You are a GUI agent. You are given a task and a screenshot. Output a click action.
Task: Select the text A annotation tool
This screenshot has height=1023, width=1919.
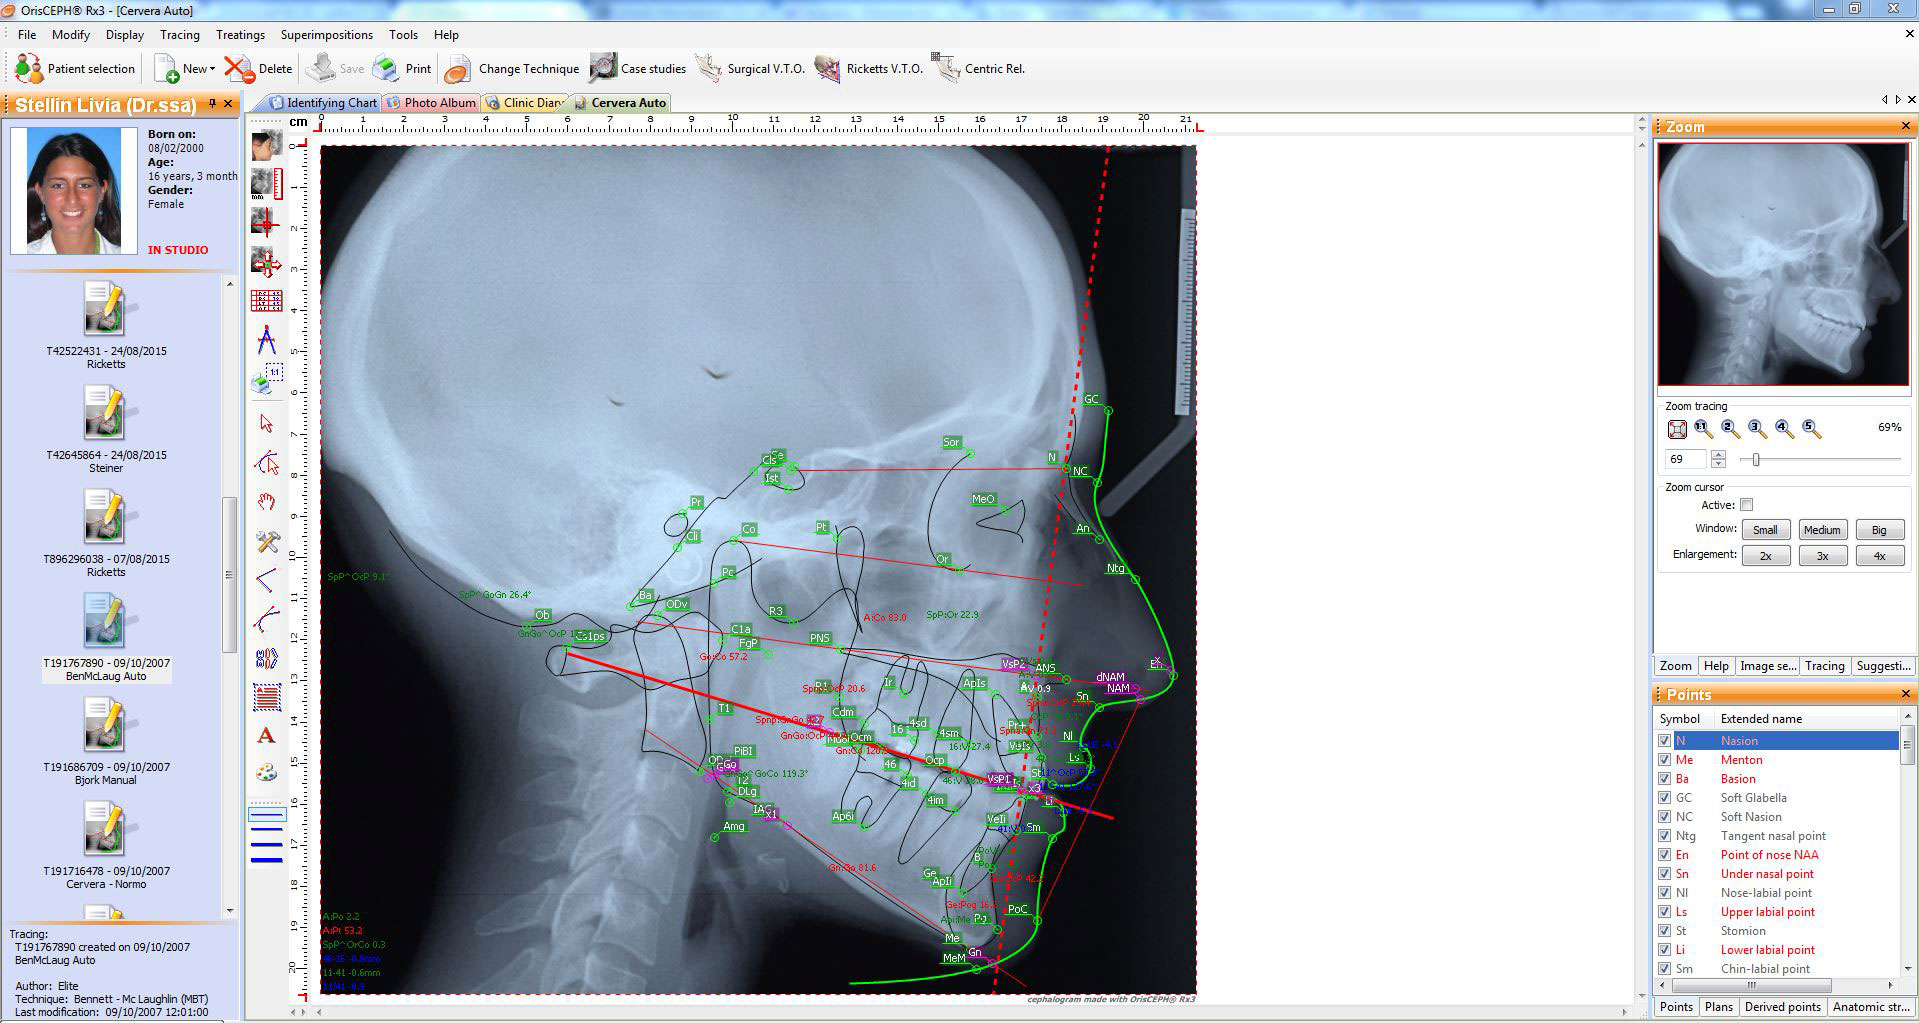pos(266,736)
